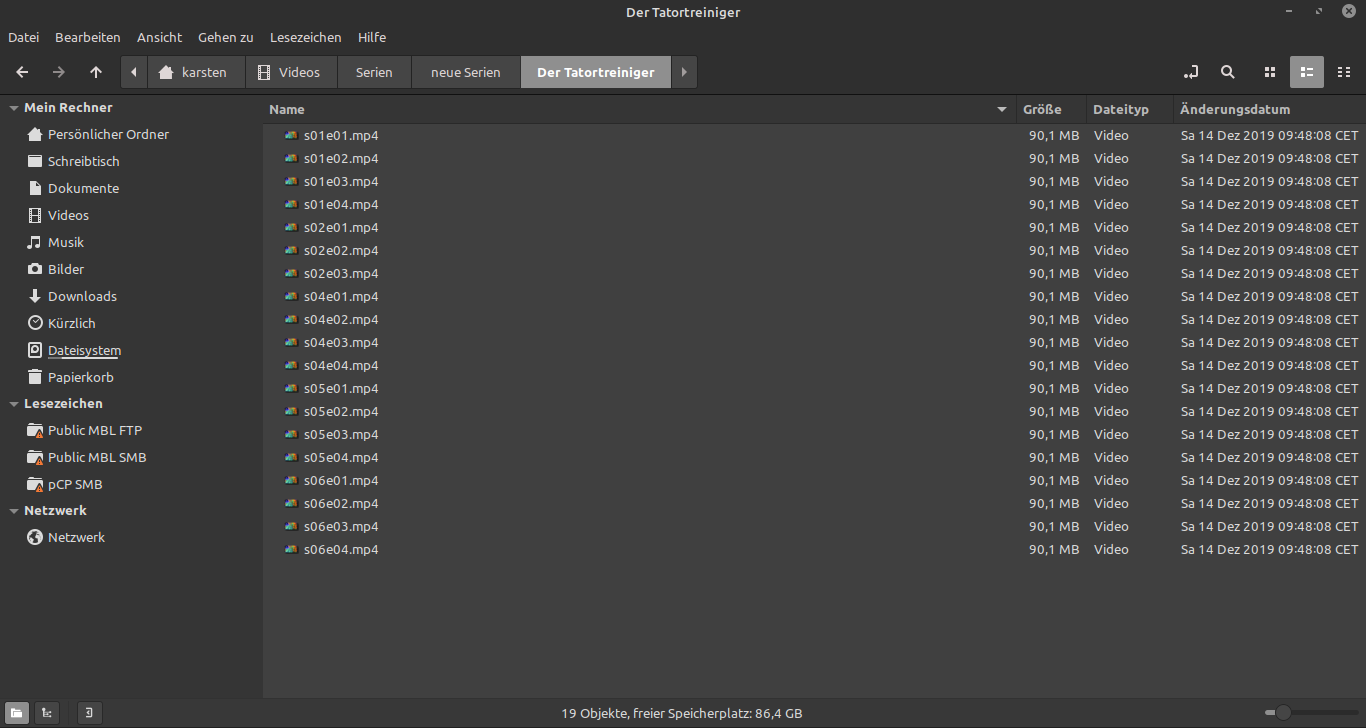The width and height of the screenshot is (1366, 728).
Task: Show the tree view in the sidebar
Action: coord(46,713)
